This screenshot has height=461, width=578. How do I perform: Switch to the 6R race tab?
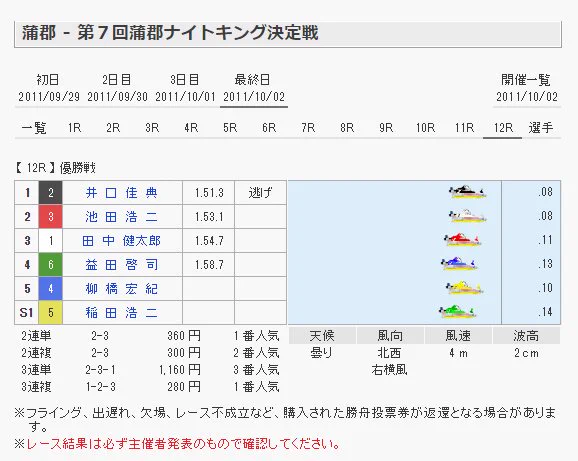click(x=269, y=128)
